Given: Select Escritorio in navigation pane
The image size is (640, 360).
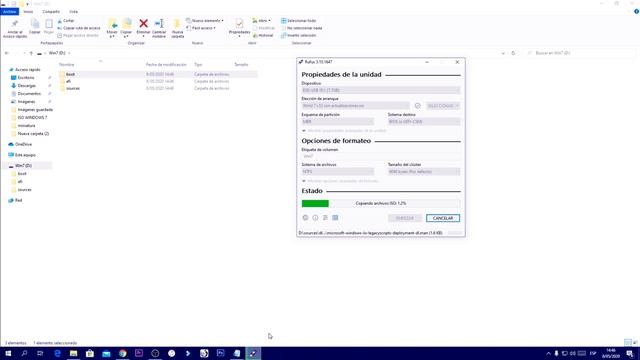Looking at the screenshot, I should tap(26, 78).
